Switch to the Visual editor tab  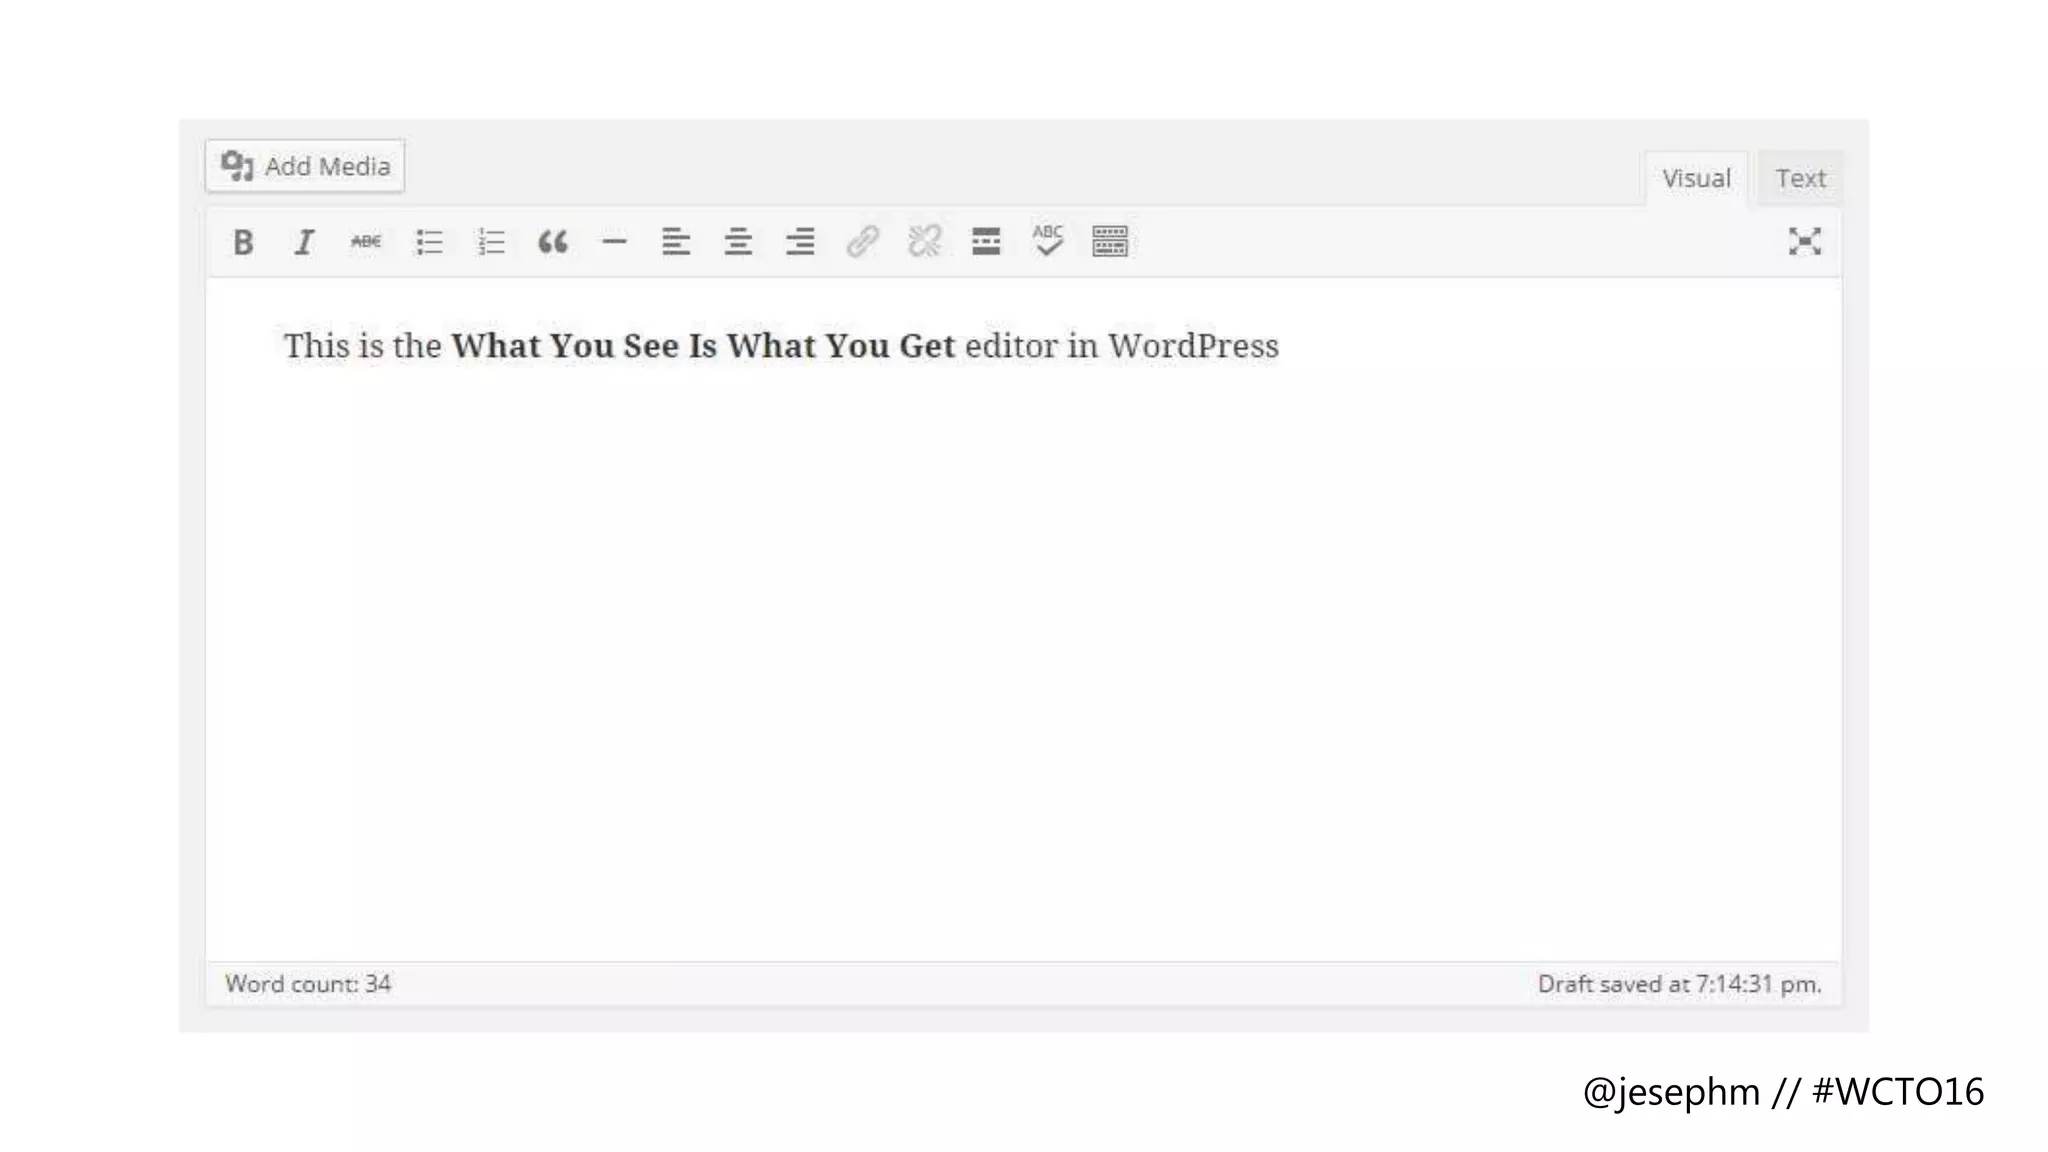[x=1696, y=179]
